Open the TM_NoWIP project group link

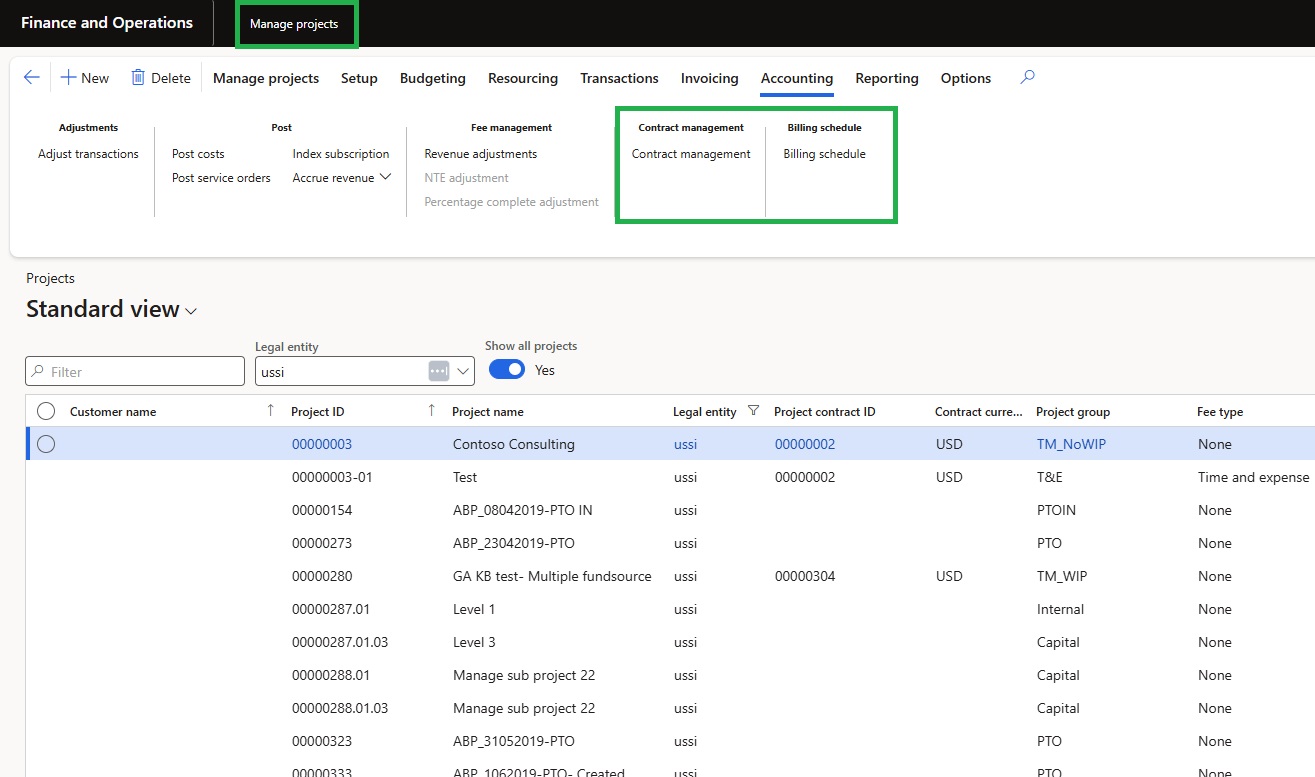click(x=1071, y=444)
